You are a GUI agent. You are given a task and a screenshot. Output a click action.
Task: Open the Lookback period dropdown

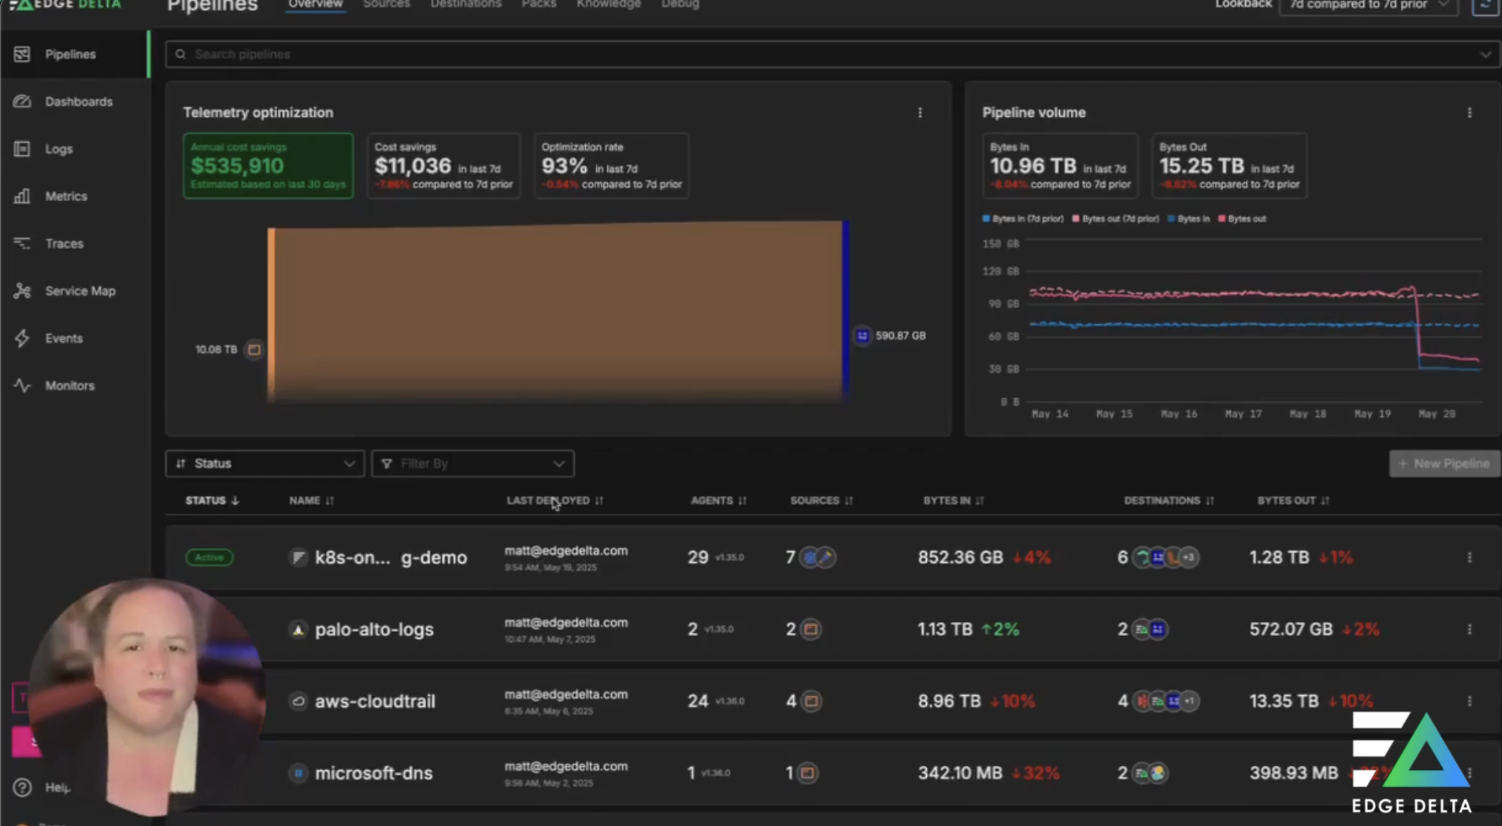click(1367, 5)
